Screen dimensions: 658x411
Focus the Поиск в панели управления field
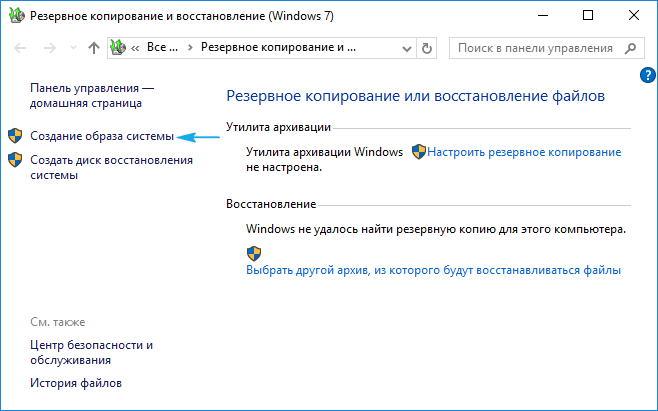pos(536,47)
